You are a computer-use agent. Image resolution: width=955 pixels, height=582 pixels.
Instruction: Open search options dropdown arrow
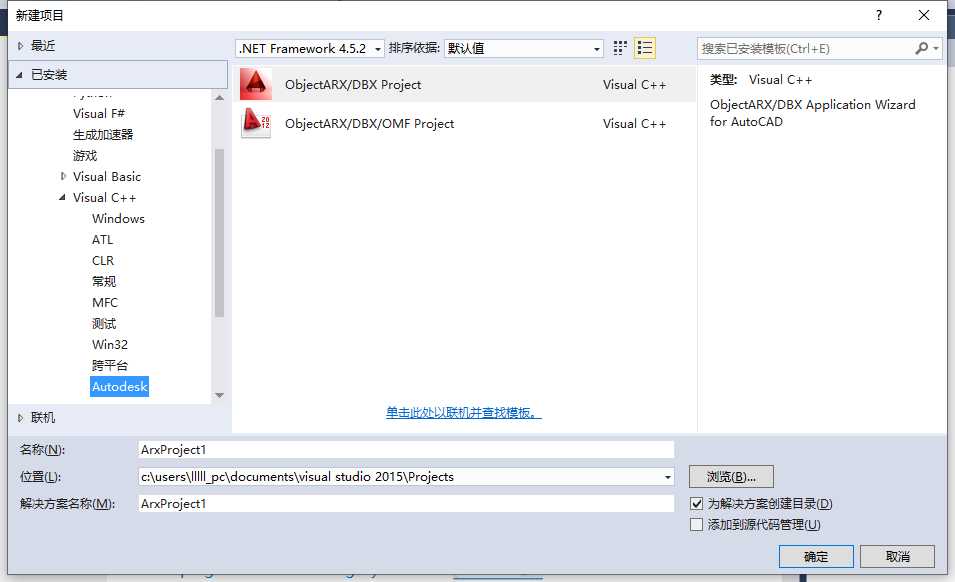936,48
